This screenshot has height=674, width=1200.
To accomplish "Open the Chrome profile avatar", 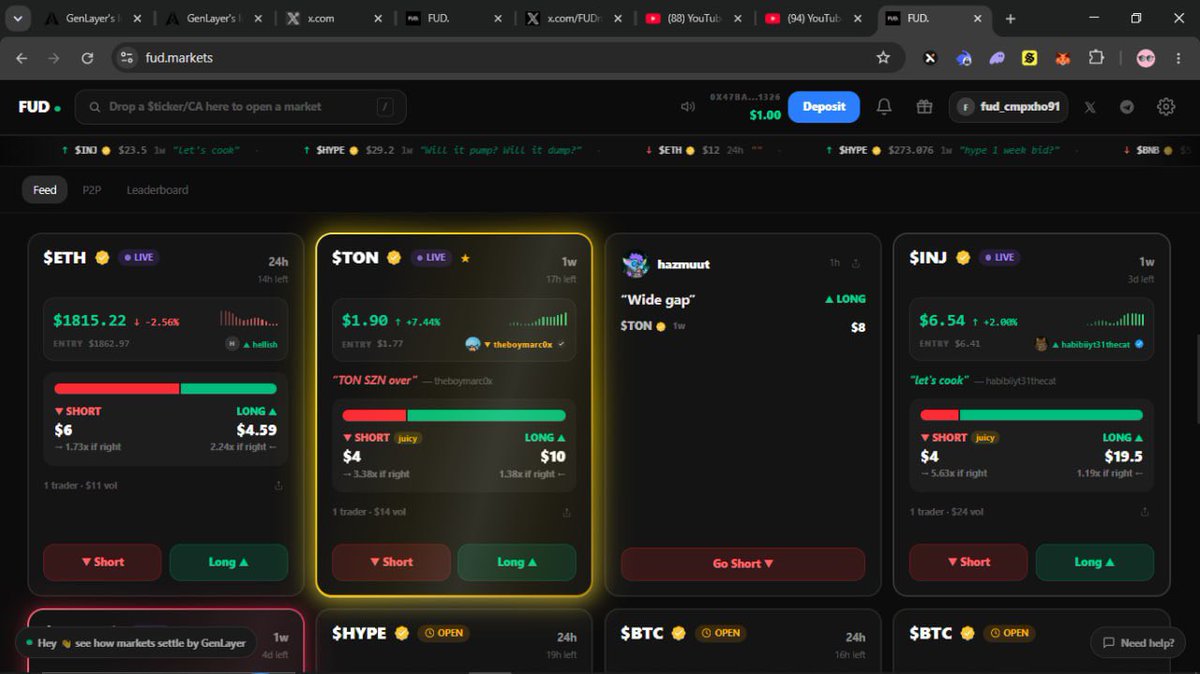I will point(1146,58).
